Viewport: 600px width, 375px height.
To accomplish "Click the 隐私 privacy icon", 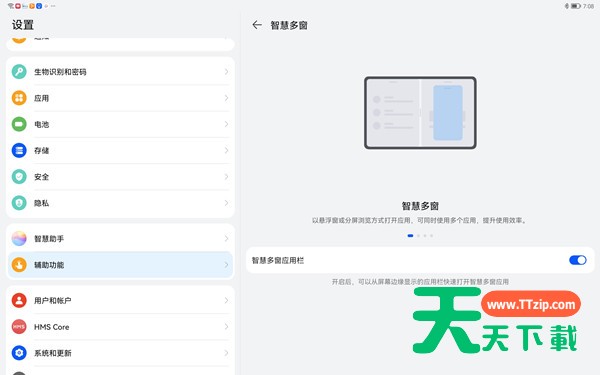I will pyautogui.click(x=19, y=203).
